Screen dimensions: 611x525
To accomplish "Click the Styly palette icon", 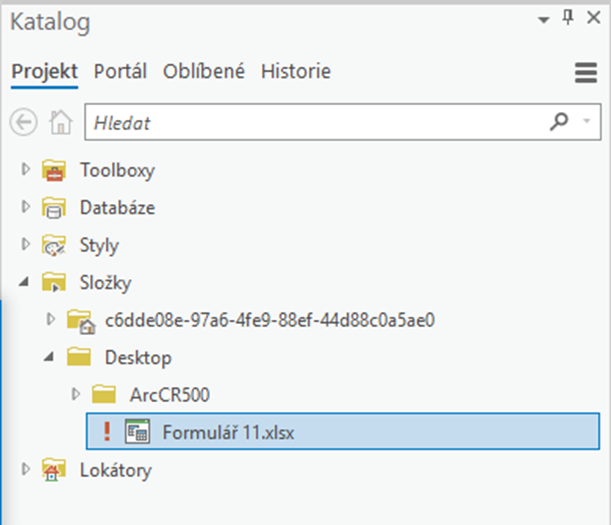I will (54, 246).
